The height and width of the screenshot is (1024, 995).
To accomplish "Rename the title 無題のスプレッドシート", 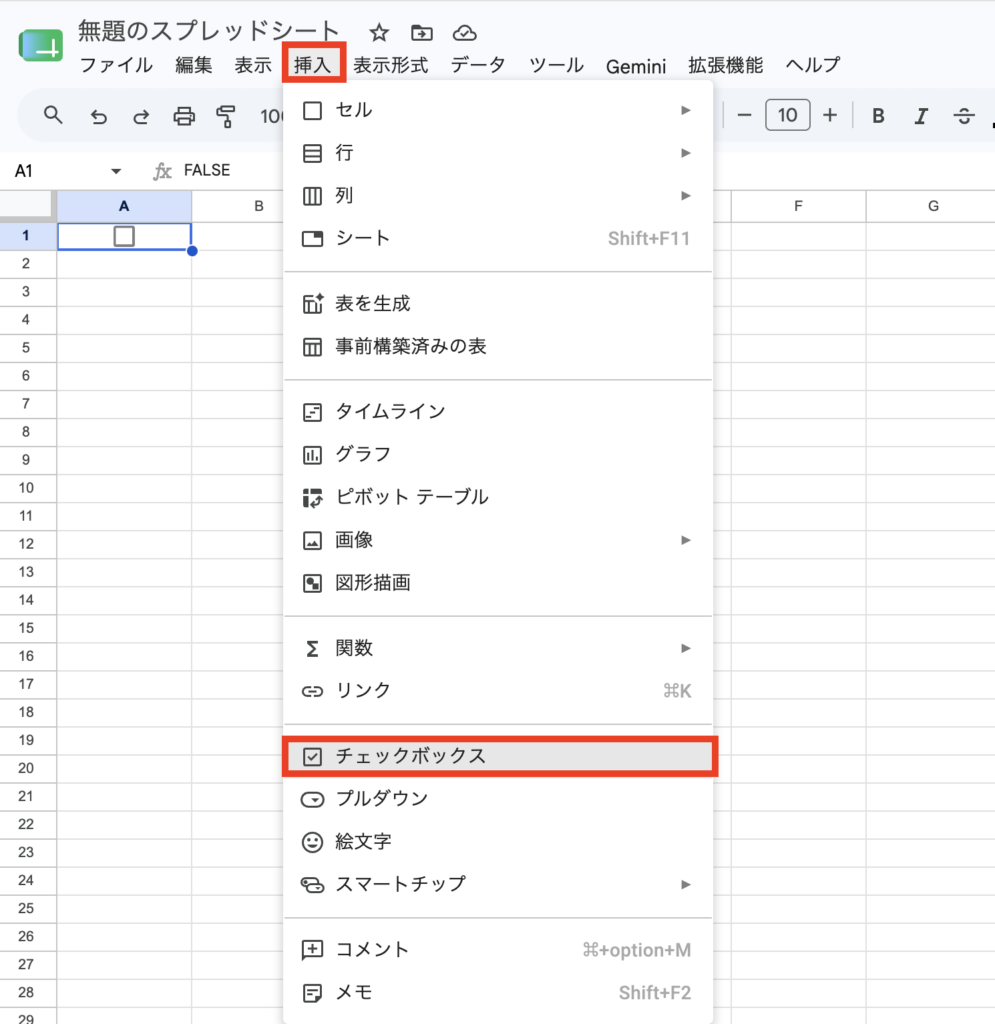I will (x=208, y=31).
